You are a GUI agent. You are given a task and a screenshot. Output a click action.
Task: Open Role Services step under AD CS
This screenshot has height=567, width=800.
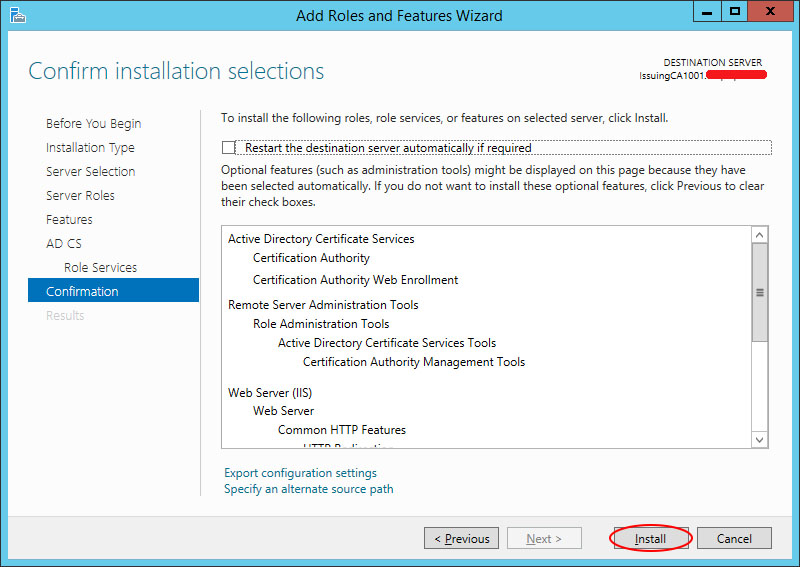coord(101,267)
